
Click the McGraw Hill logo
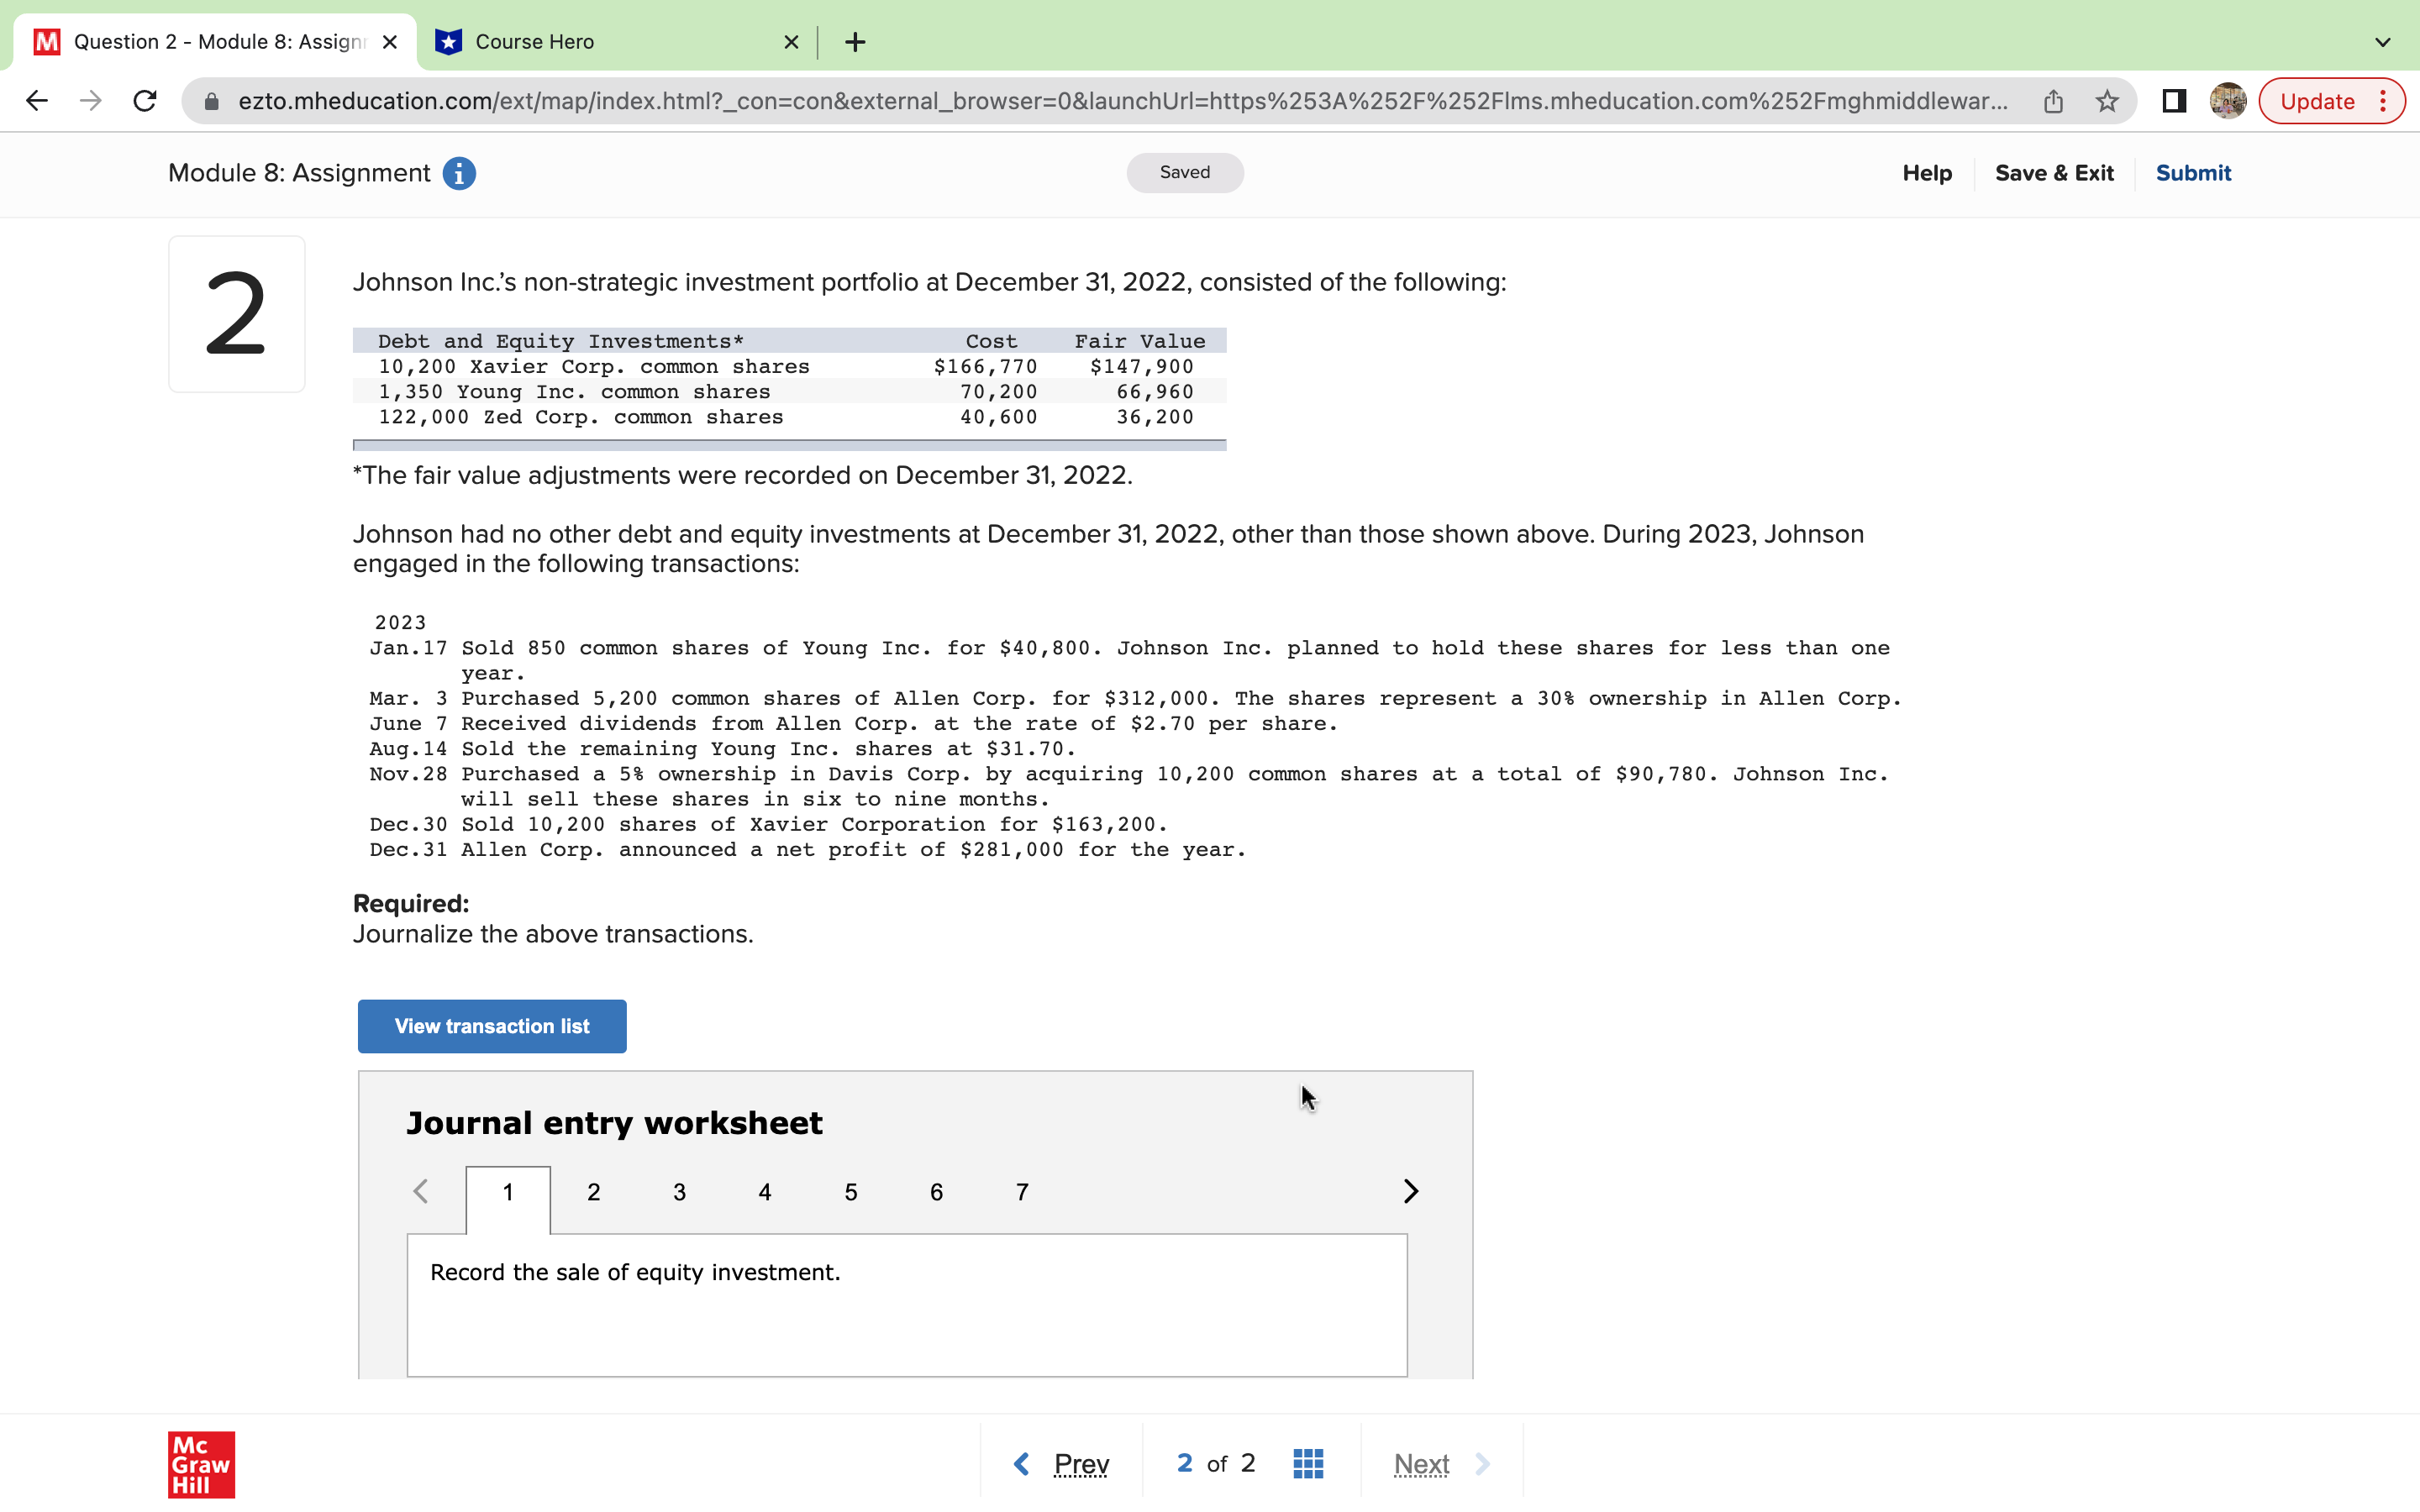[x=201, y=1464]
